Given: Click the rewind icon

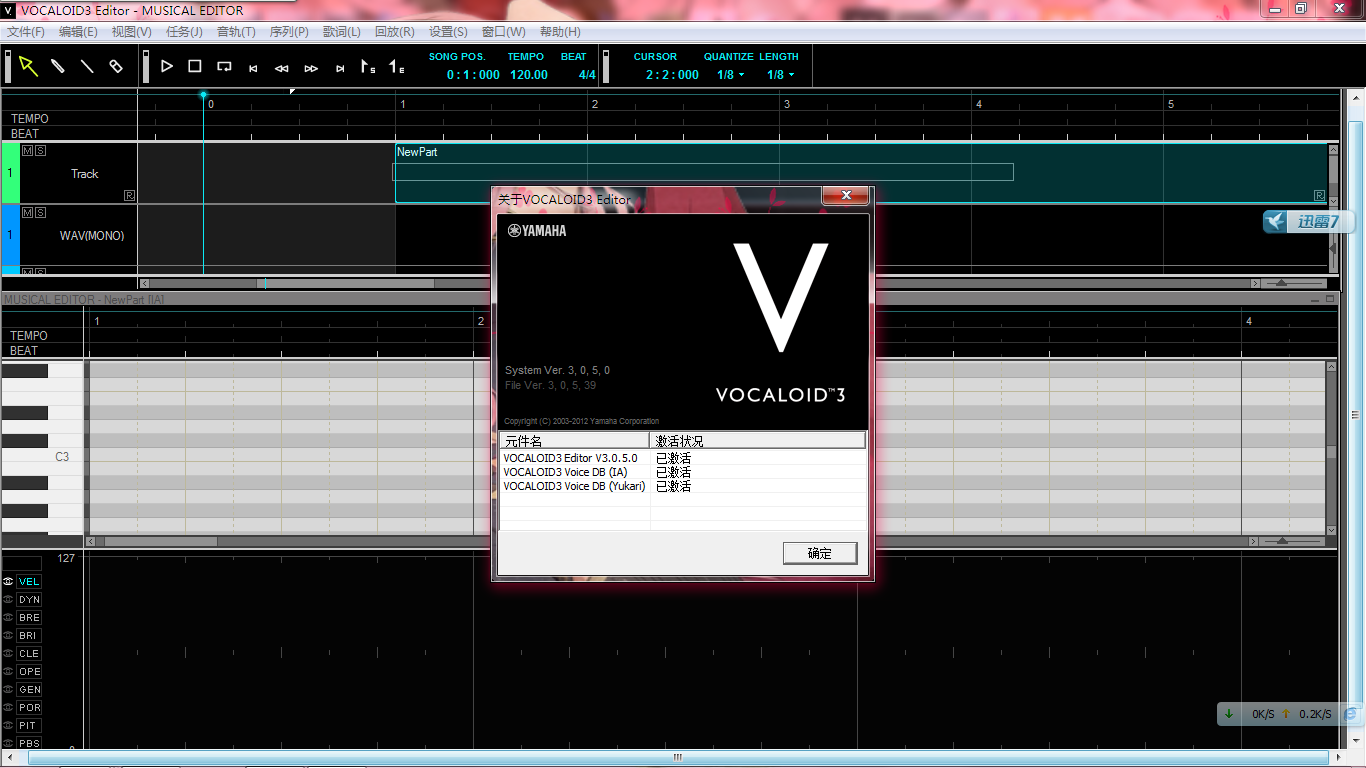Looking at the screenshot, I should (282, 69).
